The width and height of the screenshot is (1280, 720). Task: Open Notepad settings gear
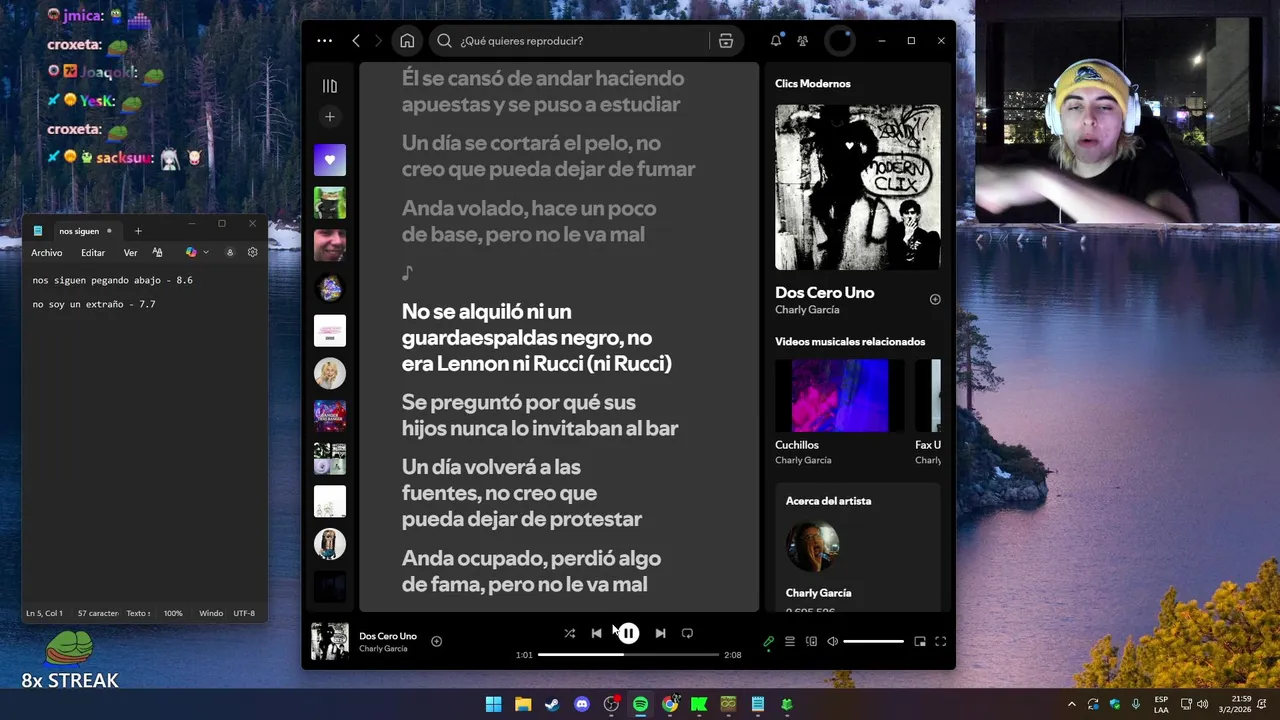[252, 253]
